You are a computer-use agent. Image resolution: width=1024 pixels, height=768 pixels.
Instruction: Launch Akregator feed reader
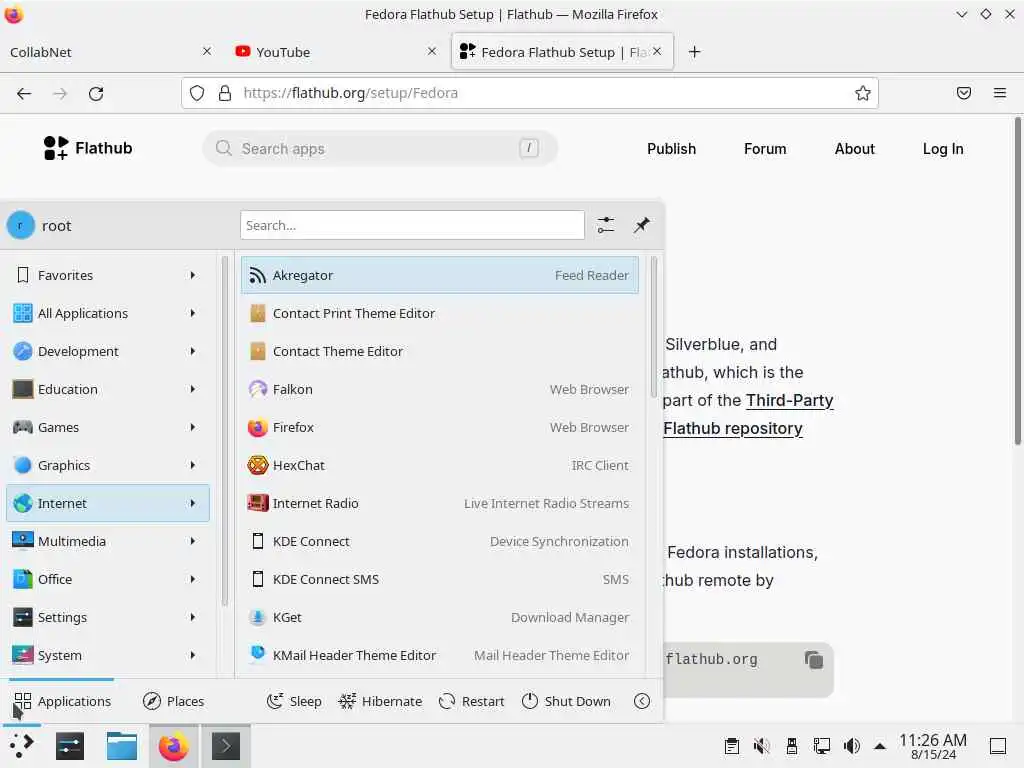pyautogui.click(x=440, y=275)
